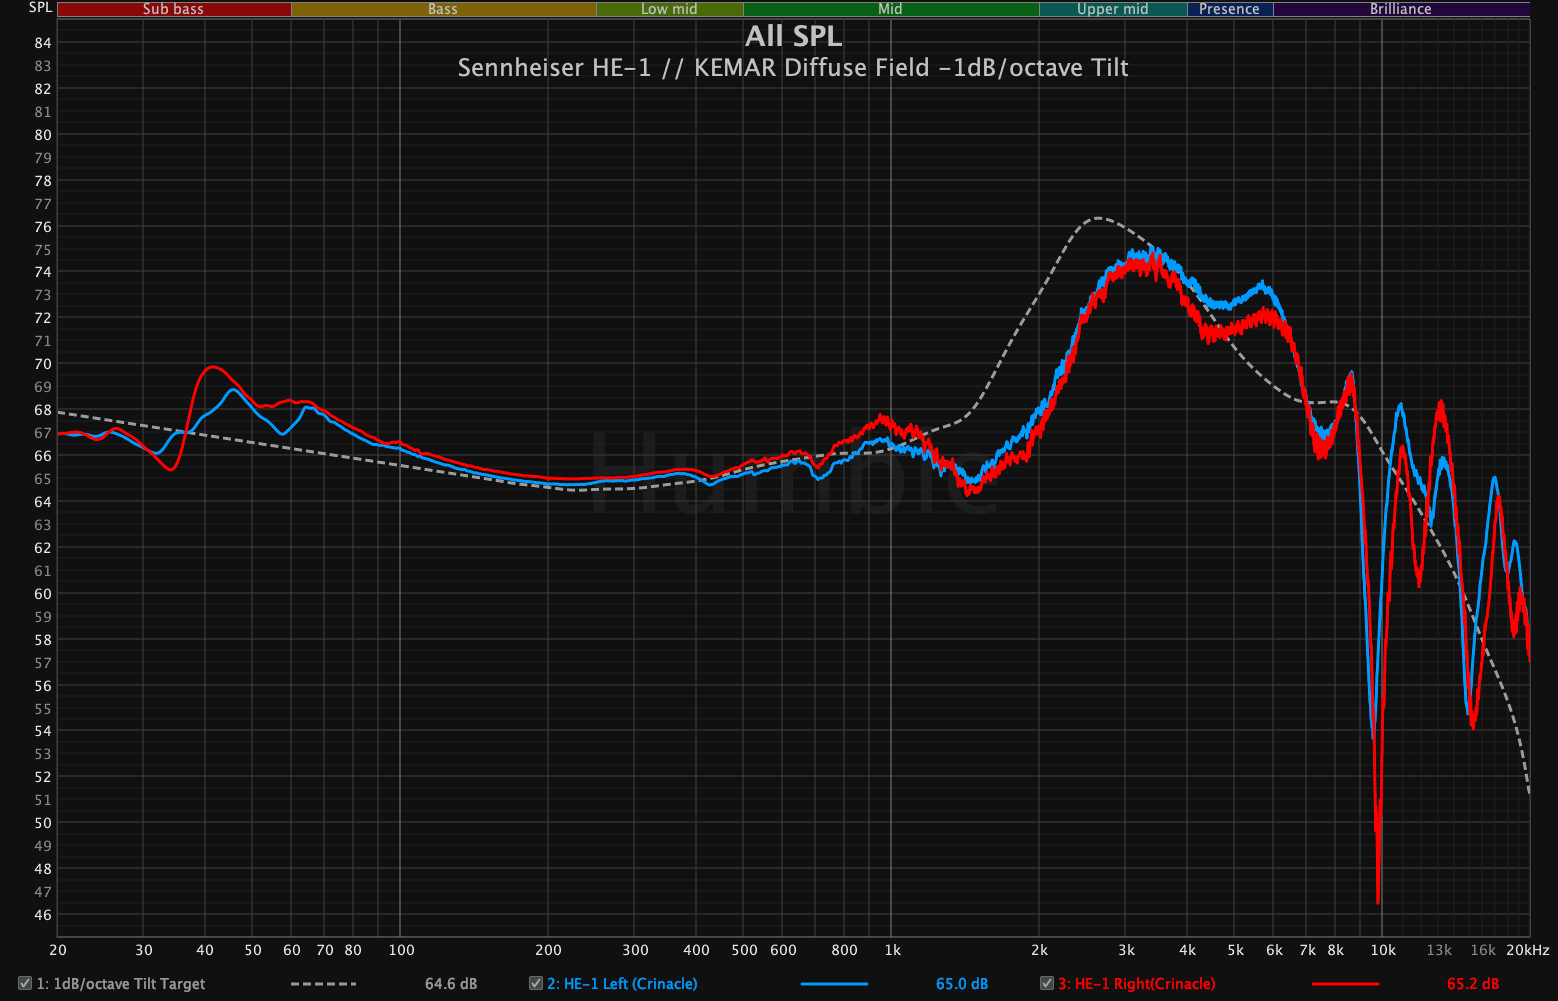The image size is (1558, 1001).
Task: Click the dashed gray Tilt Target line sample
Action: [323, 984]
